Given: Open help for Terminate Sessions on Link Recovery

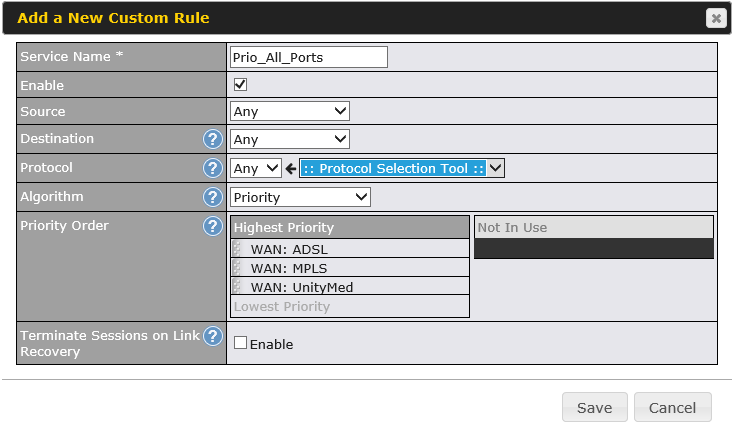Looking at the screenshot, I should pyautogui.click(x=213, y=336).
